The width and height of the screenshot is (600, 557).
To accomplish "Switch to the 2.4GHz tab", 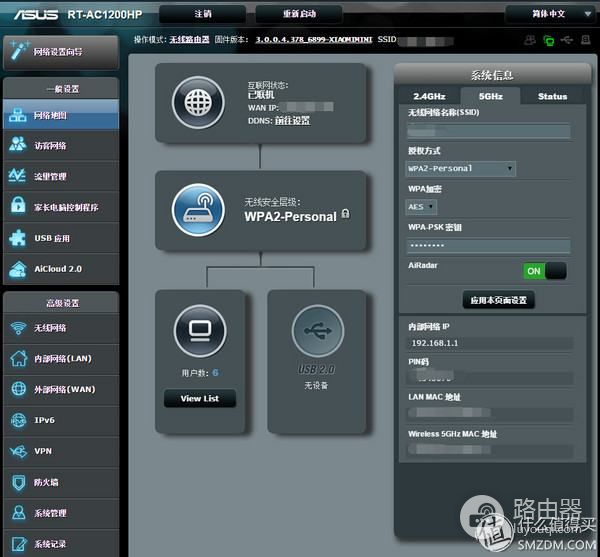I will pos(429,96).
